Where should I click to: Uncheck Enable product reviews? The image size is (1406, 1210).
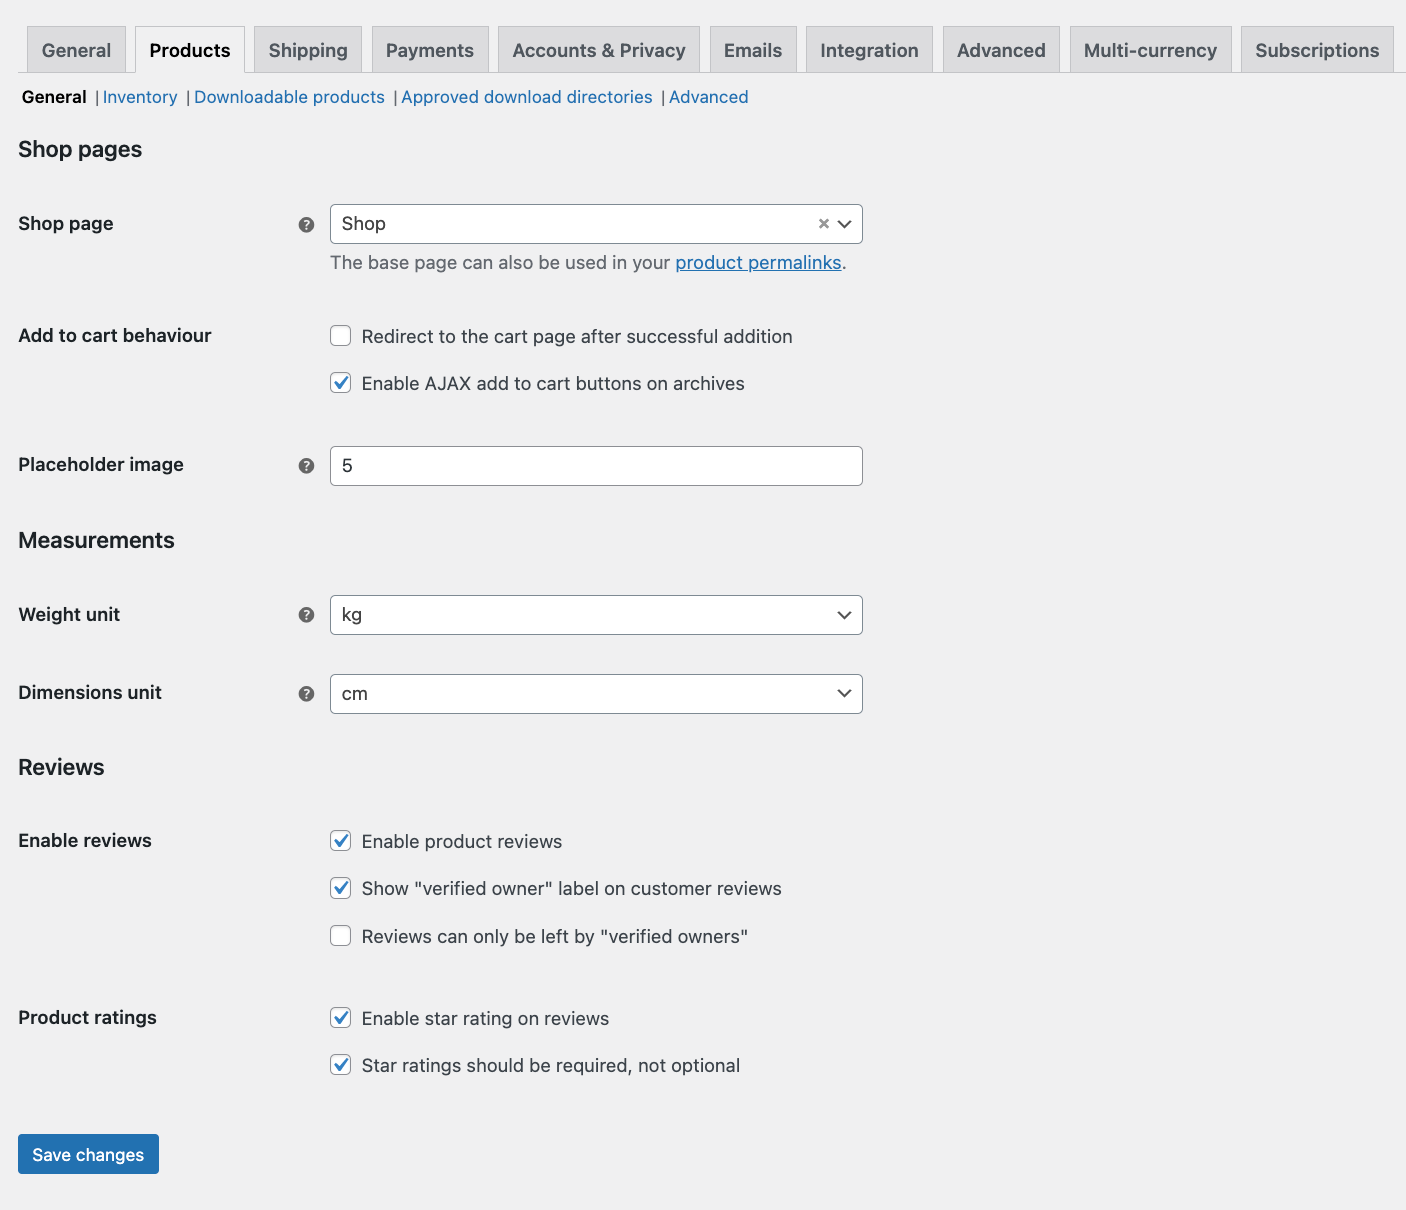tap(340, 841)
